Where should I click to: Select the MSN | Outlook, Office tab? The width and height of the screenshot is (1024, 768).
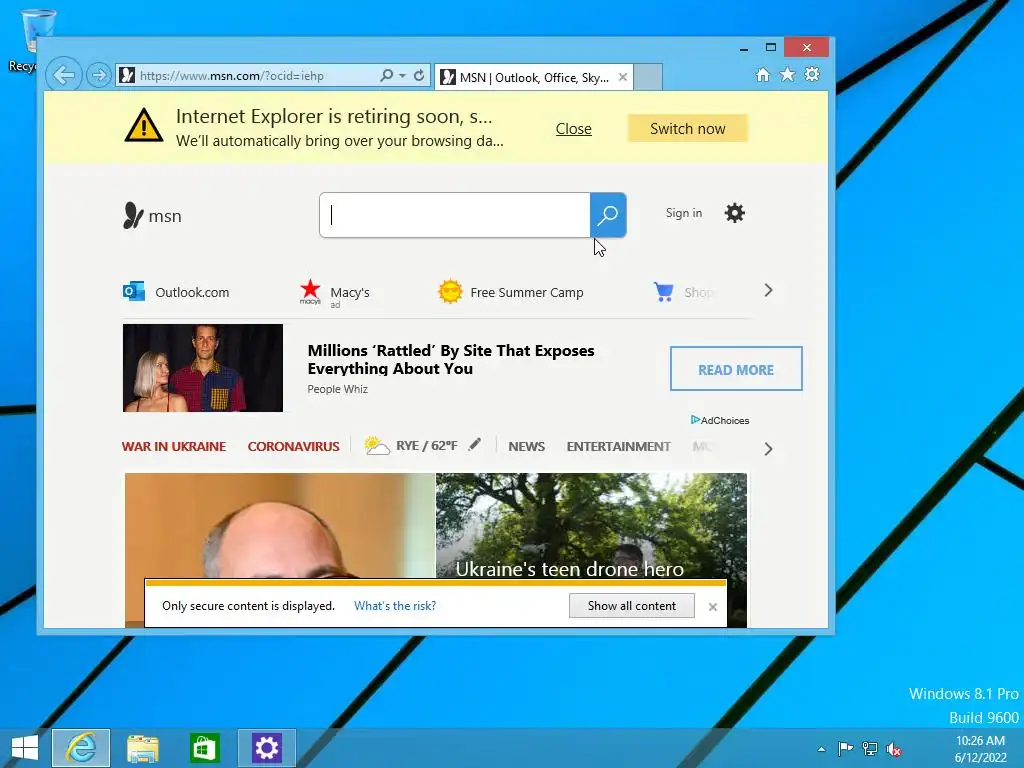click(532, 77)
